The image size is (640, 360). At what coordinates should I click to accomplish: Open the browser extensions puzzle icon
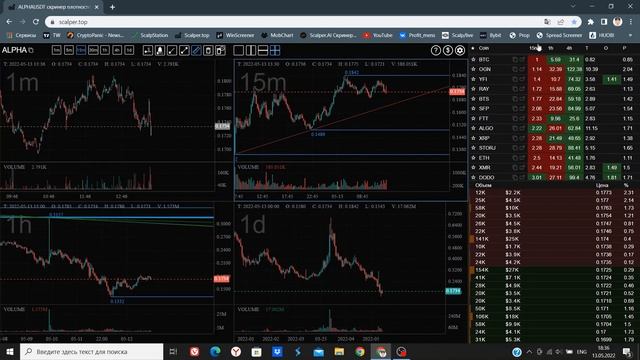[x=591, y=22]
